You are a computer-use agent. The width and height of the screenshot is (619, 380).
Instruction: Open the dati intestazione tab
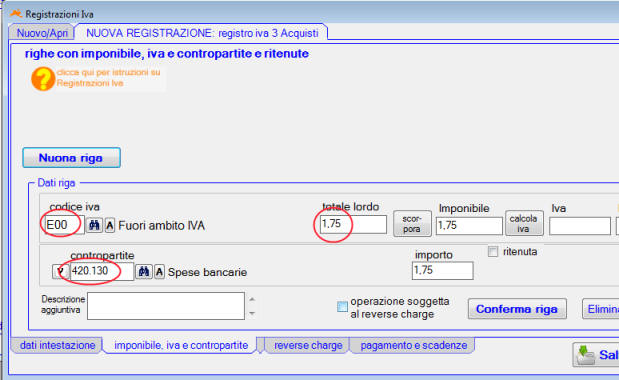coord(57,345)
